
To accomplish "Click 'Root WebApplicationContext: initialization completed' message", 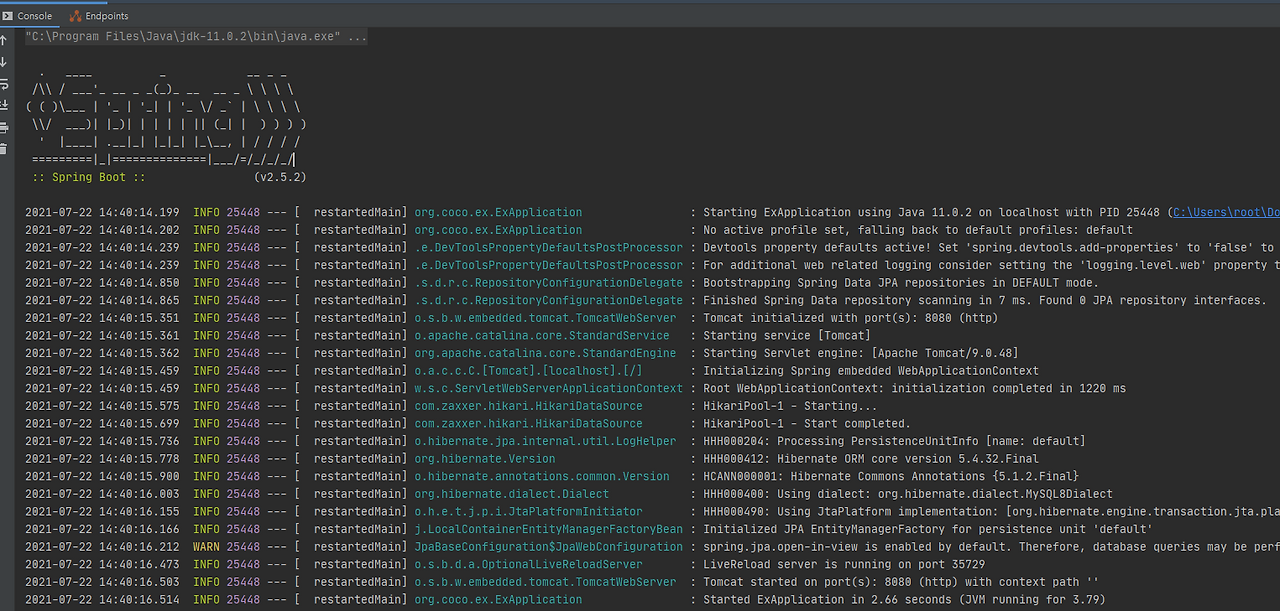I will [914, 388].
